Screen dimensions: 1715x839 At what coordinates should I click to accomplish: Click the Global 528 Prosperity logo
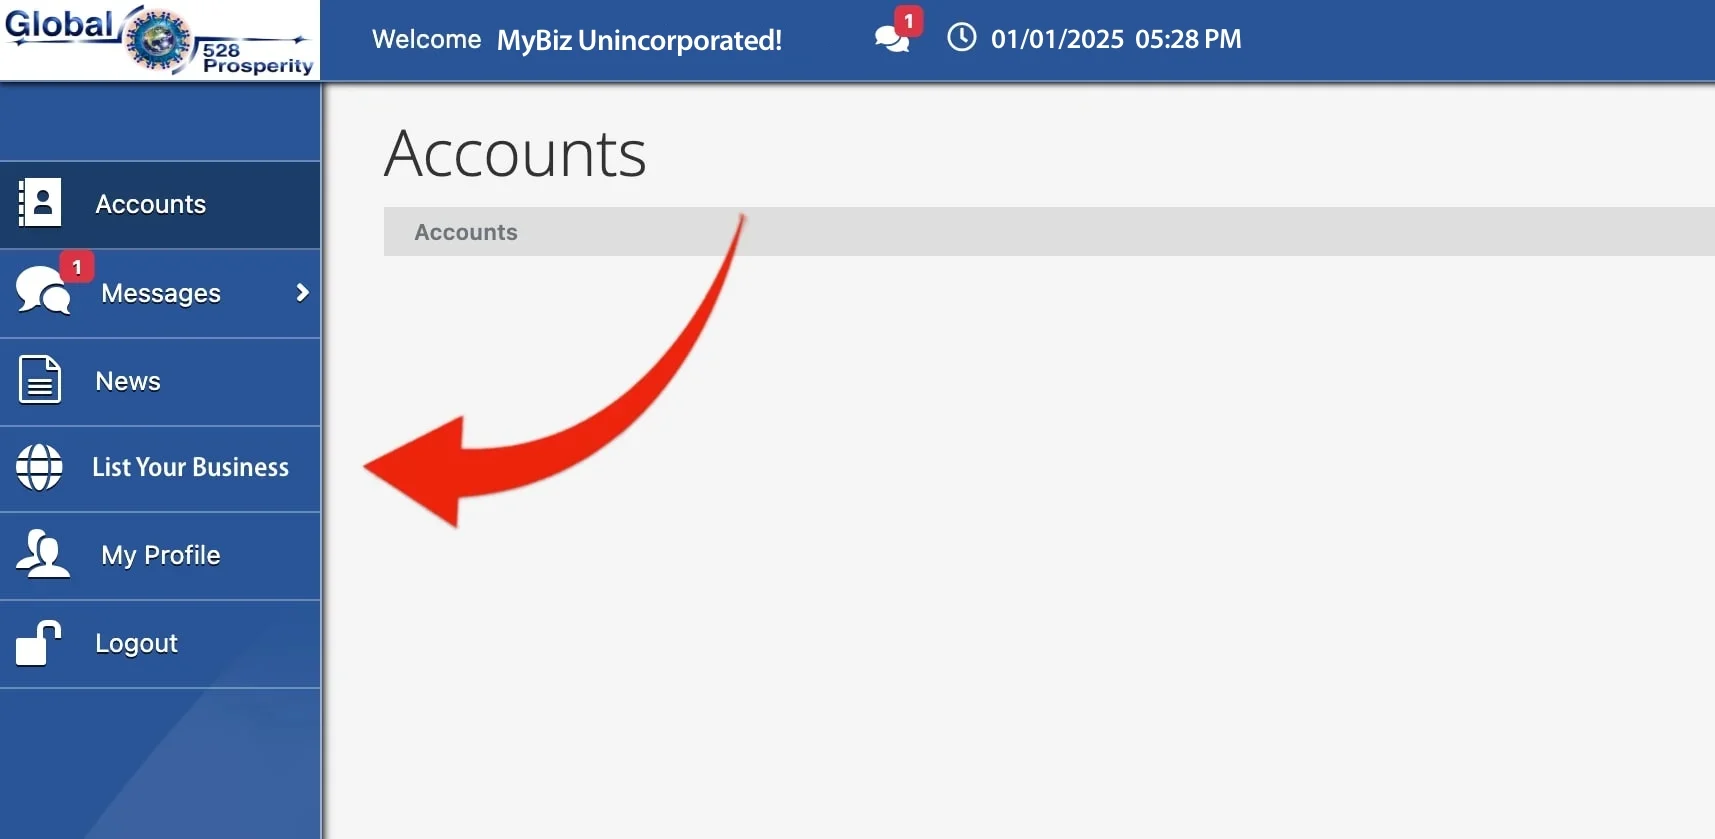160,40
